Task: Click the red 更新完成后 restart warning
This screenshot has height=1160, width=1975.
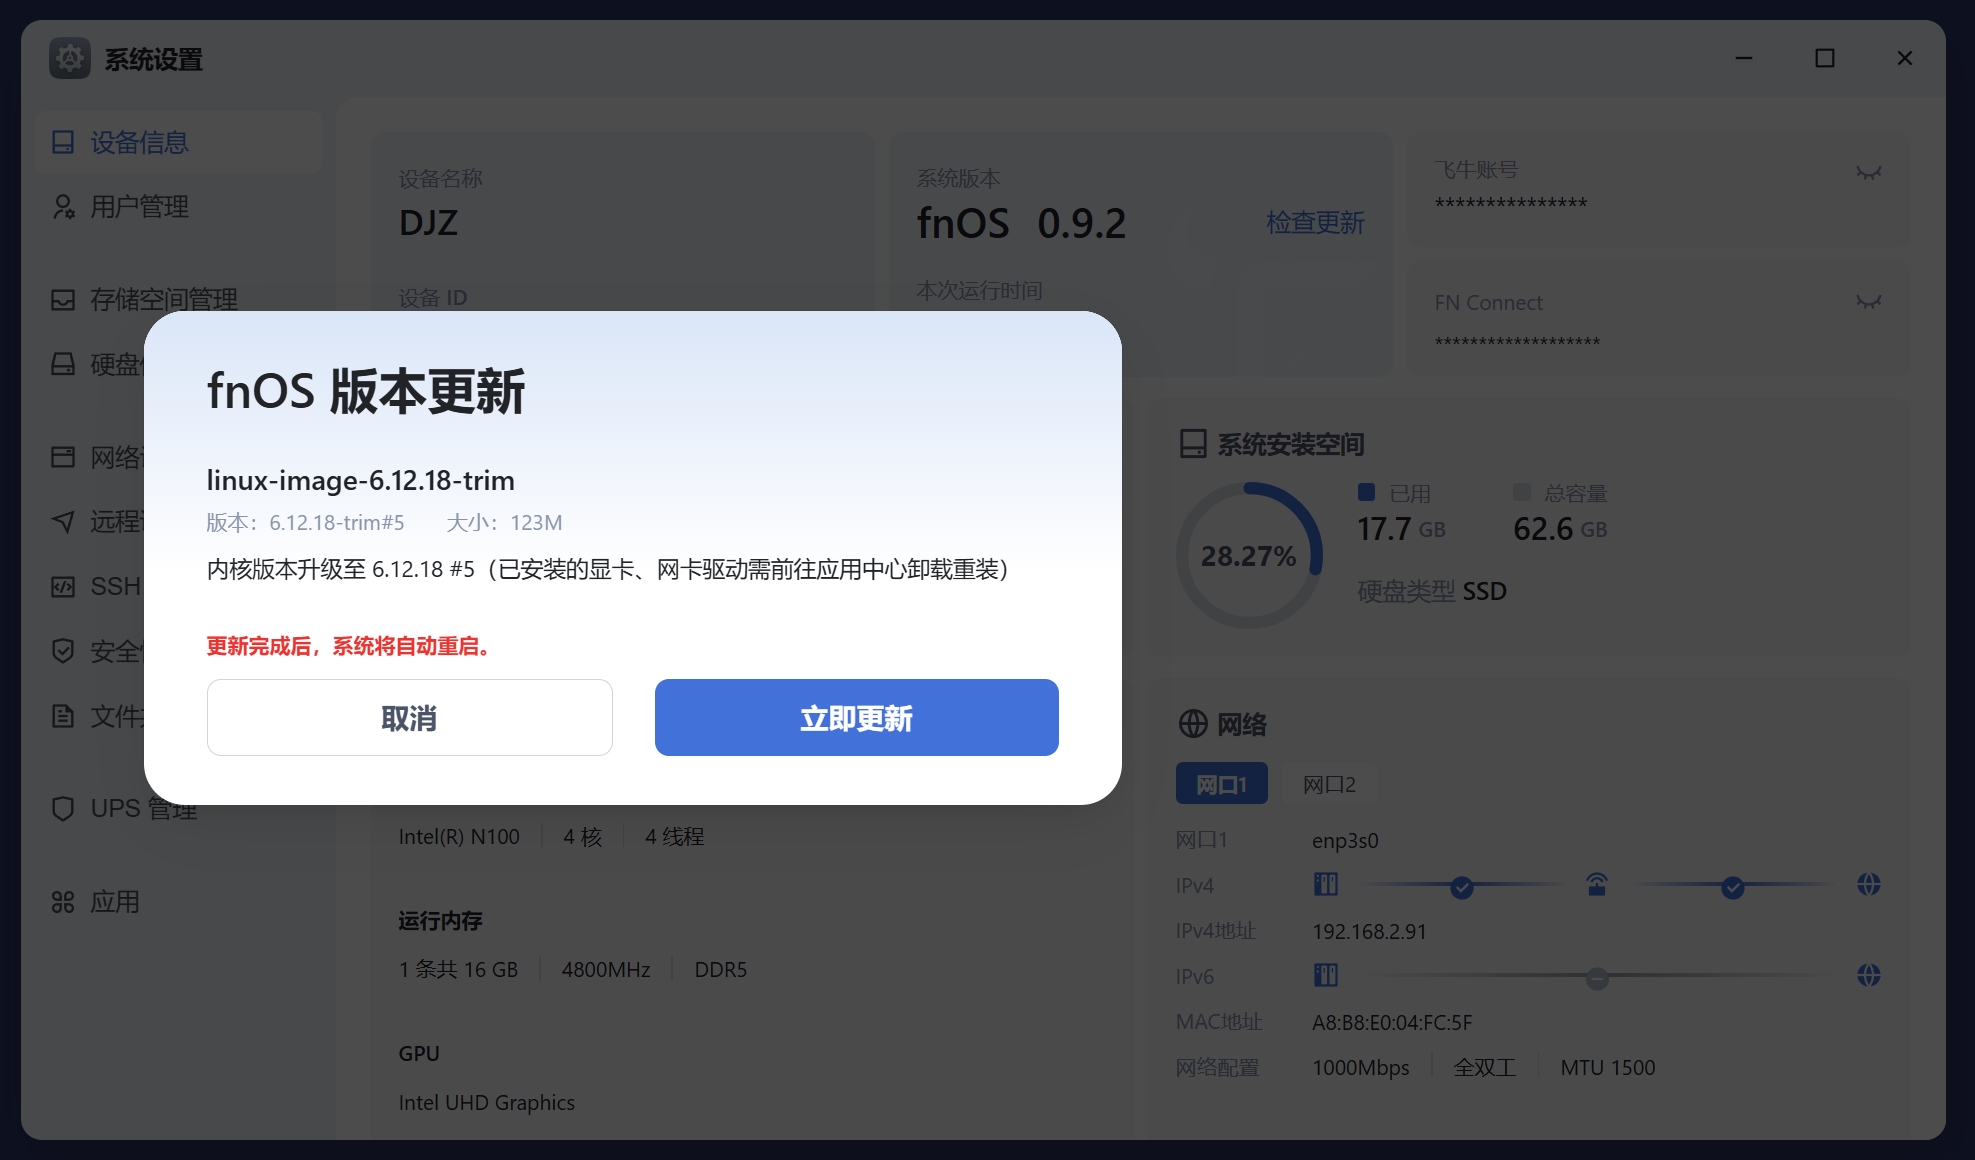Action: pos(348,646)
